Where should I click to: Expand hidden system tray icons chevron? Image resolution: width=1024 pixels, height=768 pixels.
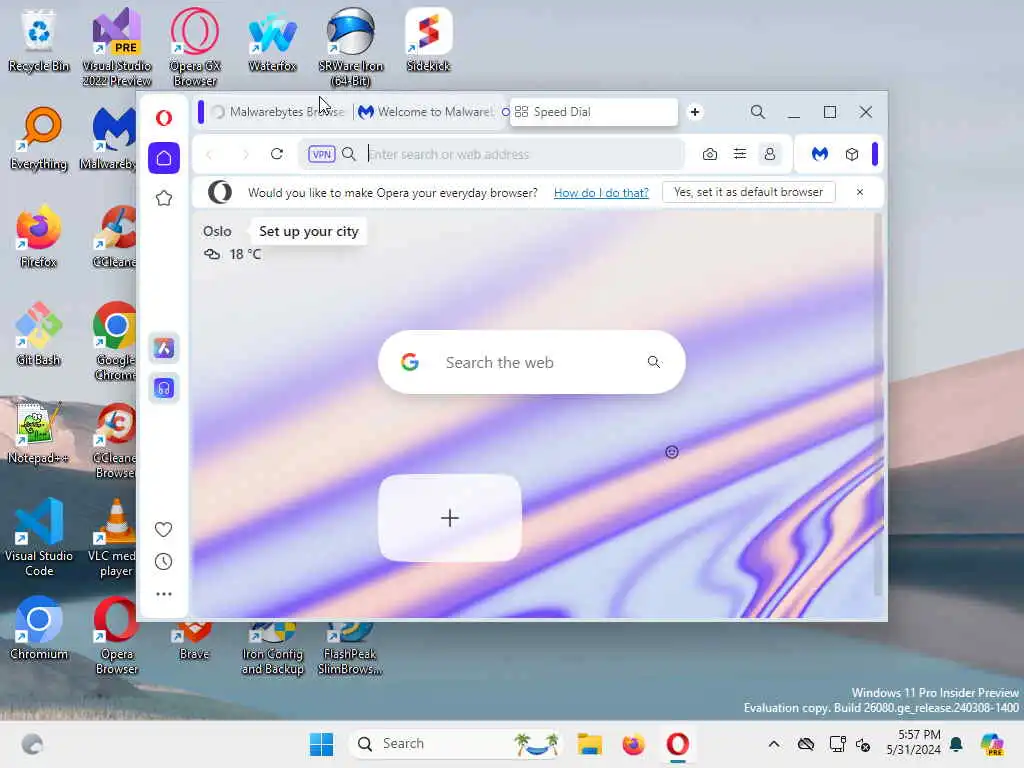point(774,744)
